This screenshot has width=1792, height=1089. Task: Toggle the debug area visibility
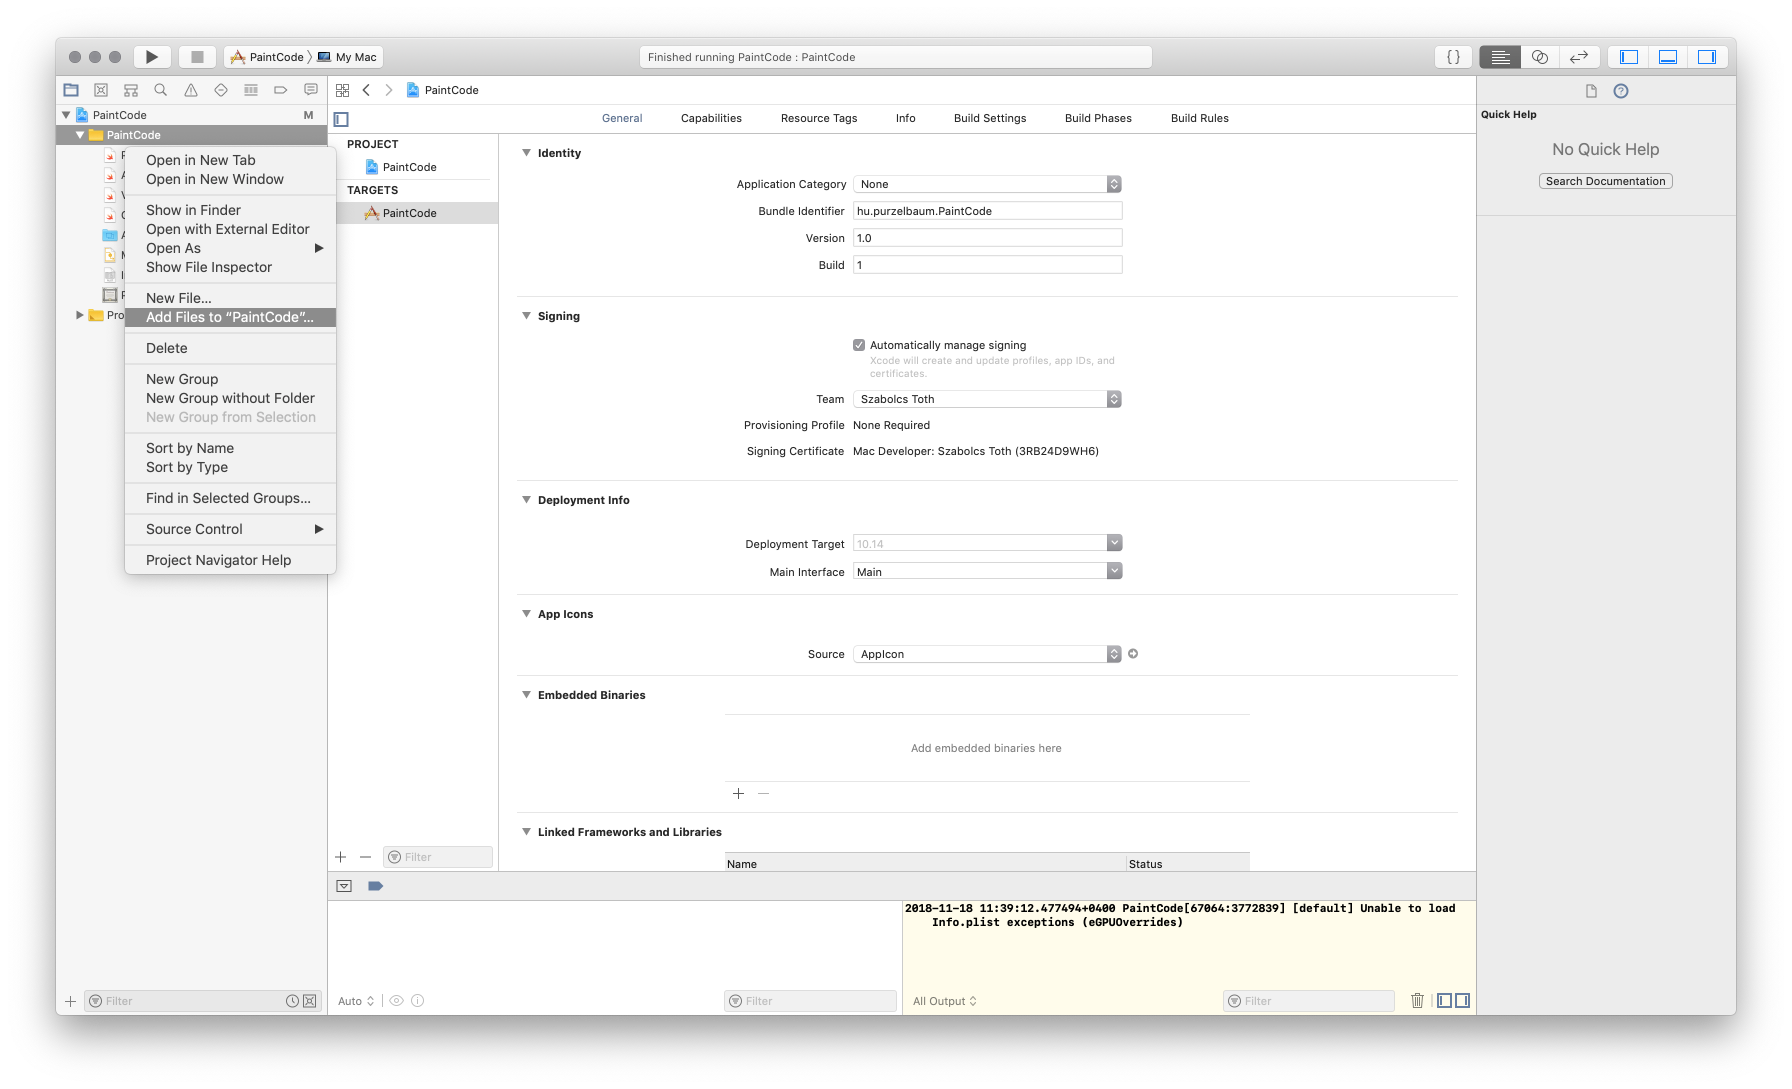click(1668, 57)
